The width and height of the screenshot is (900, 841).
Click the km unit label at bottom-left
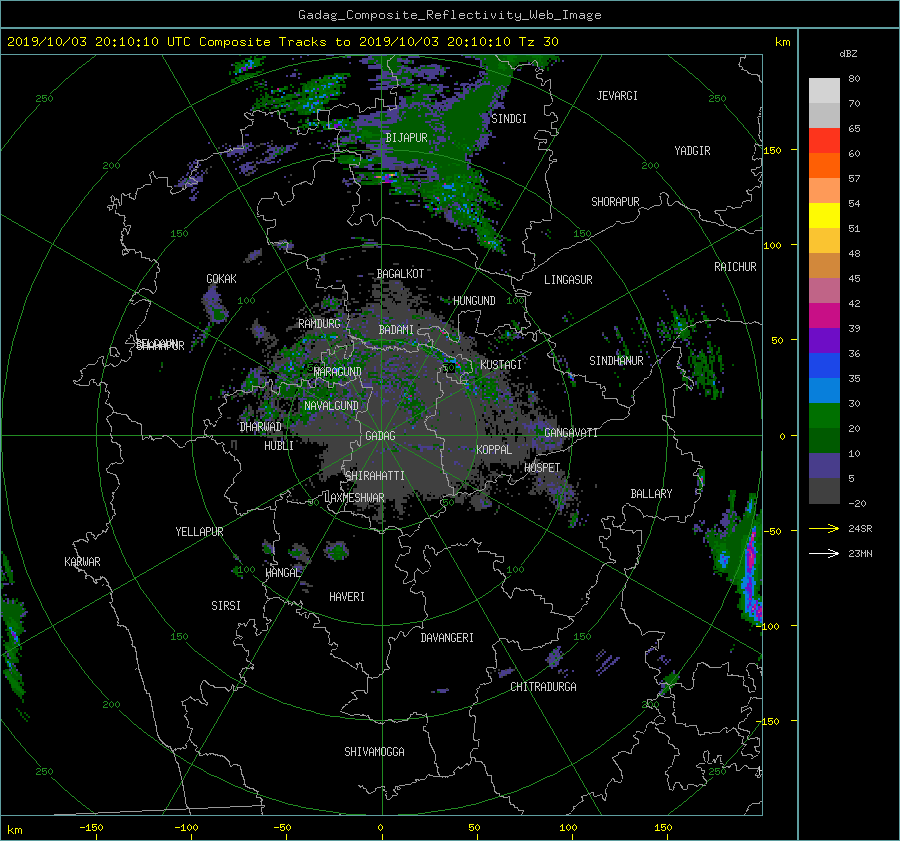14,830
